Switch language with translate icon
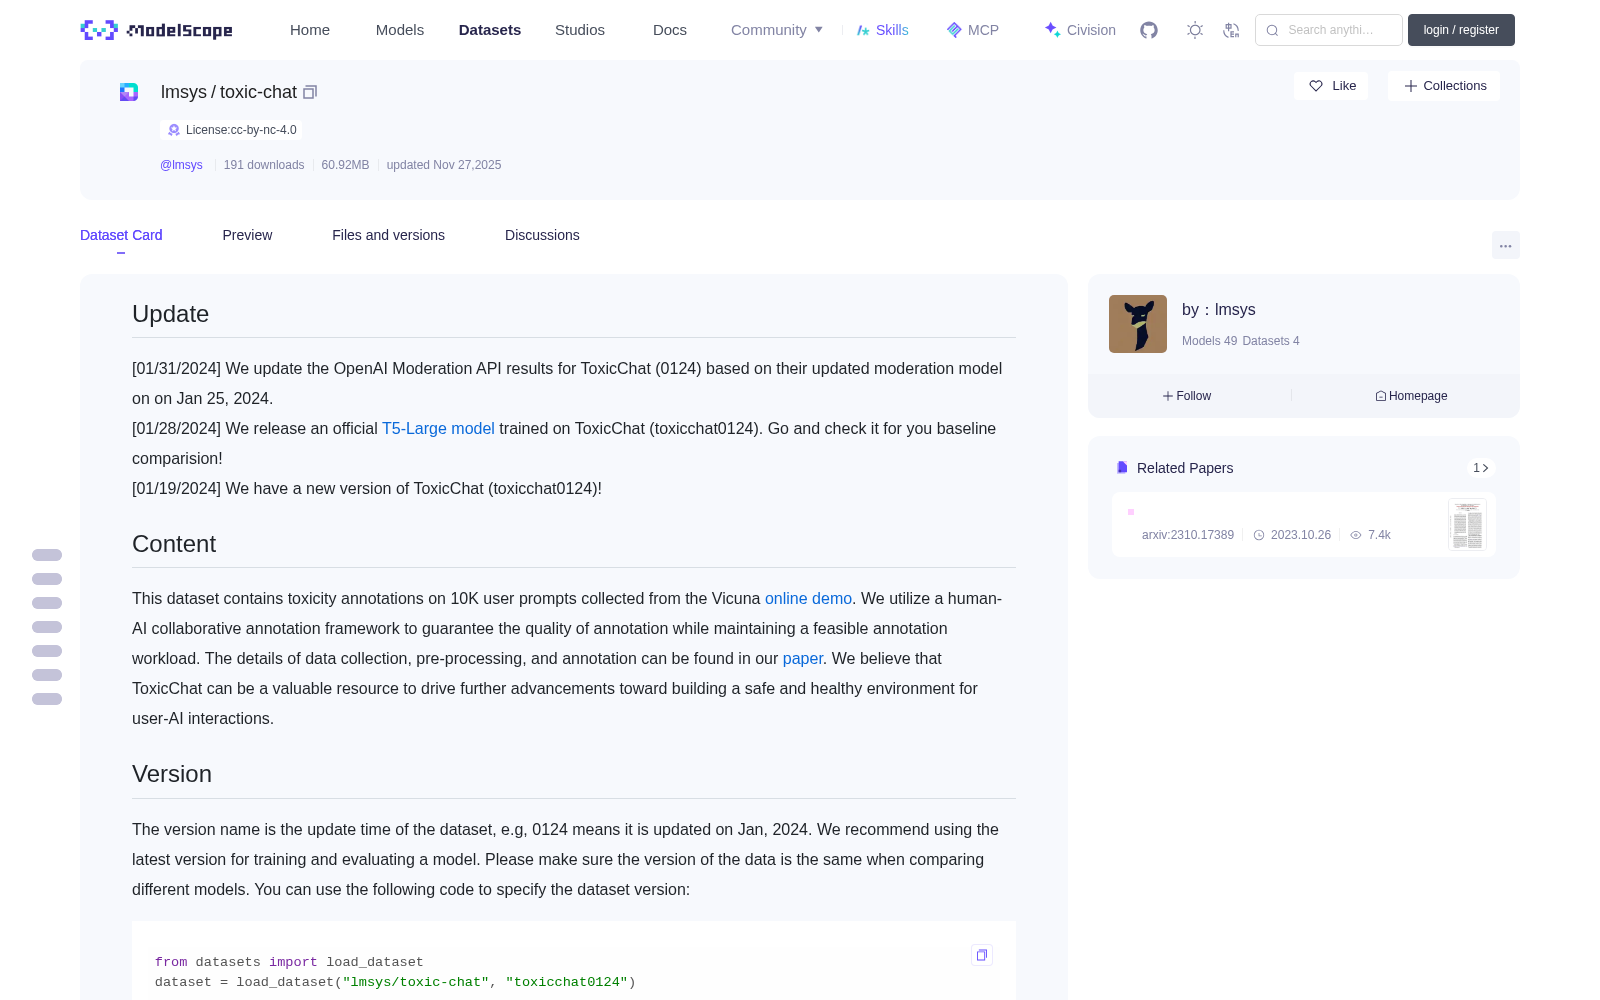Viewport: 1600px width, 1000px height. click(x=1231, y=30)
